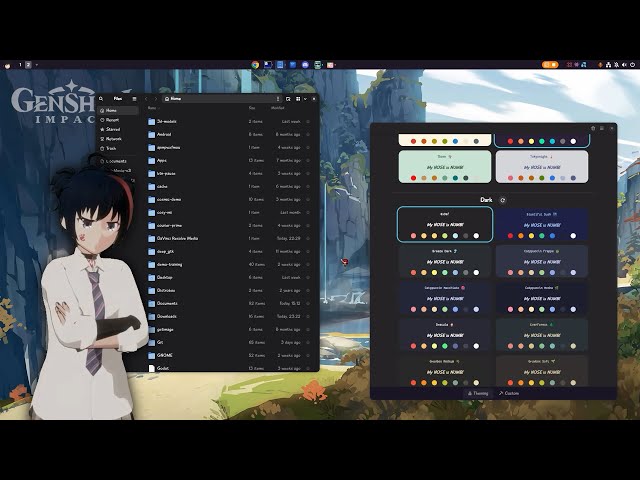The width and height of the screenshot is (640, 480).
Task: Select the GNOME folder
Action: (x=231, y=356)
